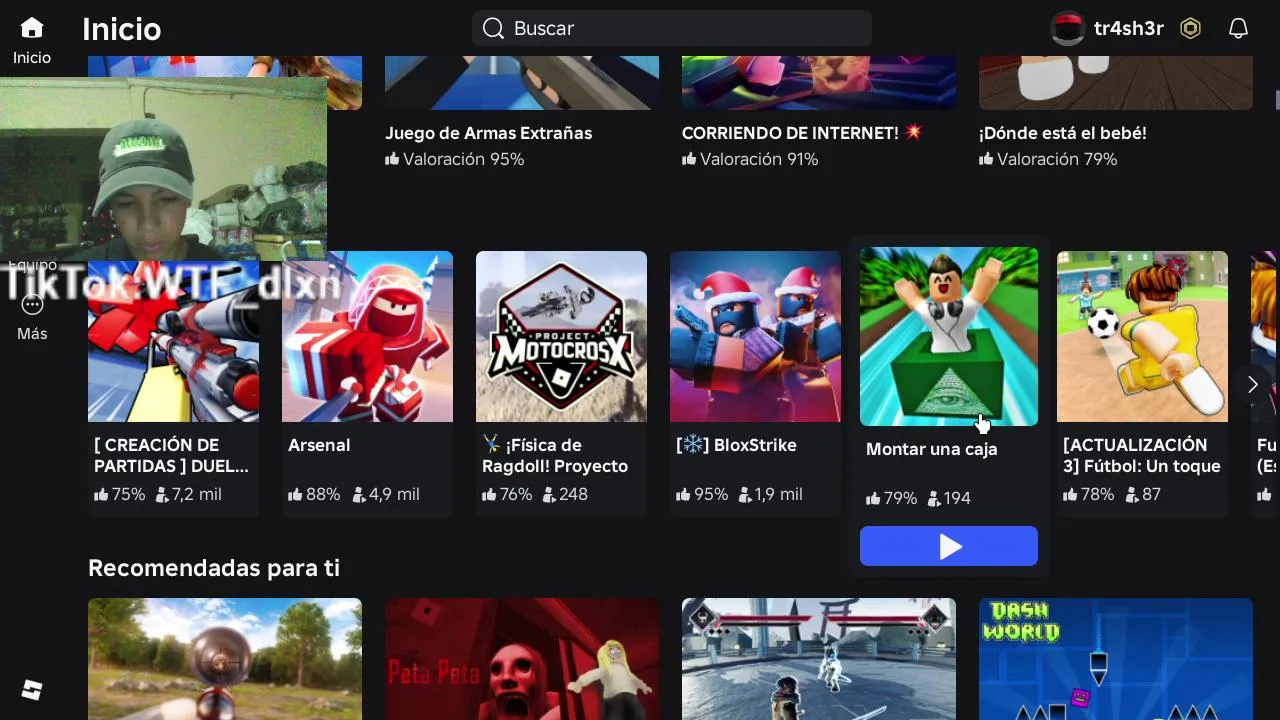The height and width of the screenshot is (720, 1280).
Task: Click BloxStrike 1,9 mil player count
Action: click(771, 494)
